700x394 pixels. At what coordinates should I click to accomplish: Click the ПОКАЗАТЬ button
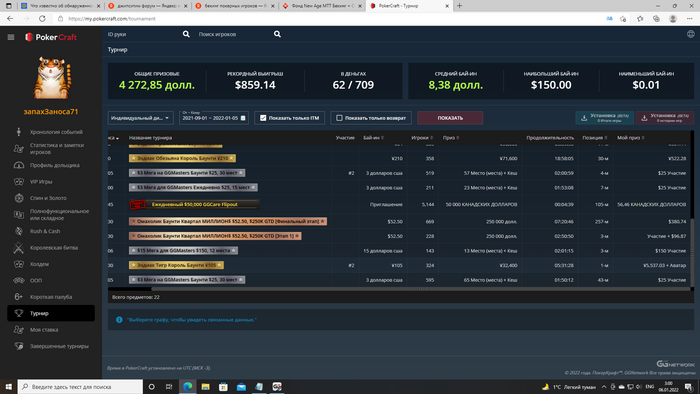click(x=450, y=118)
